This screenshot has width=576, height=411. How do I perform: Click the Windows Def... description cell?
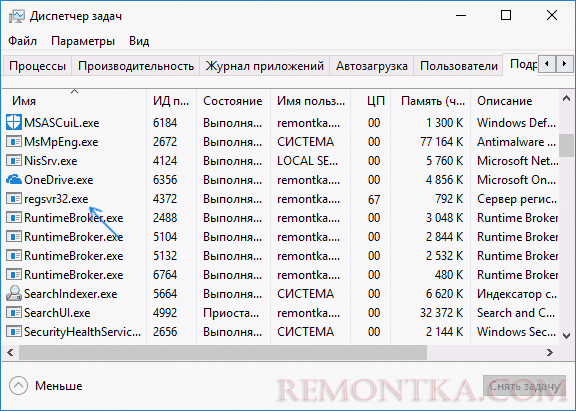pyautogui.click(x=516, y=122)
